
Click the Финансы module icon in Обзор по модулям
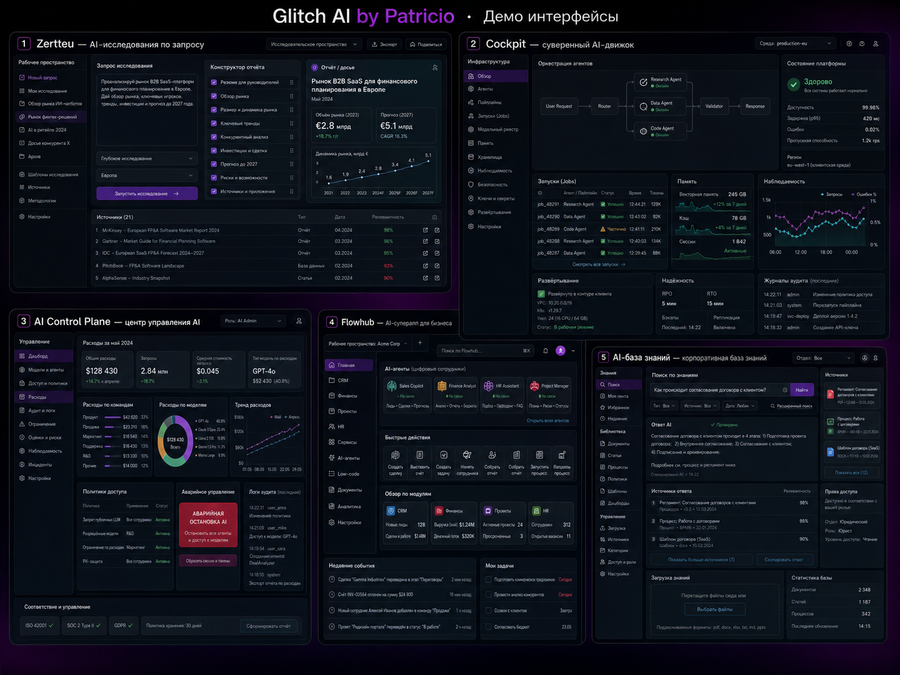coord(439,510)
